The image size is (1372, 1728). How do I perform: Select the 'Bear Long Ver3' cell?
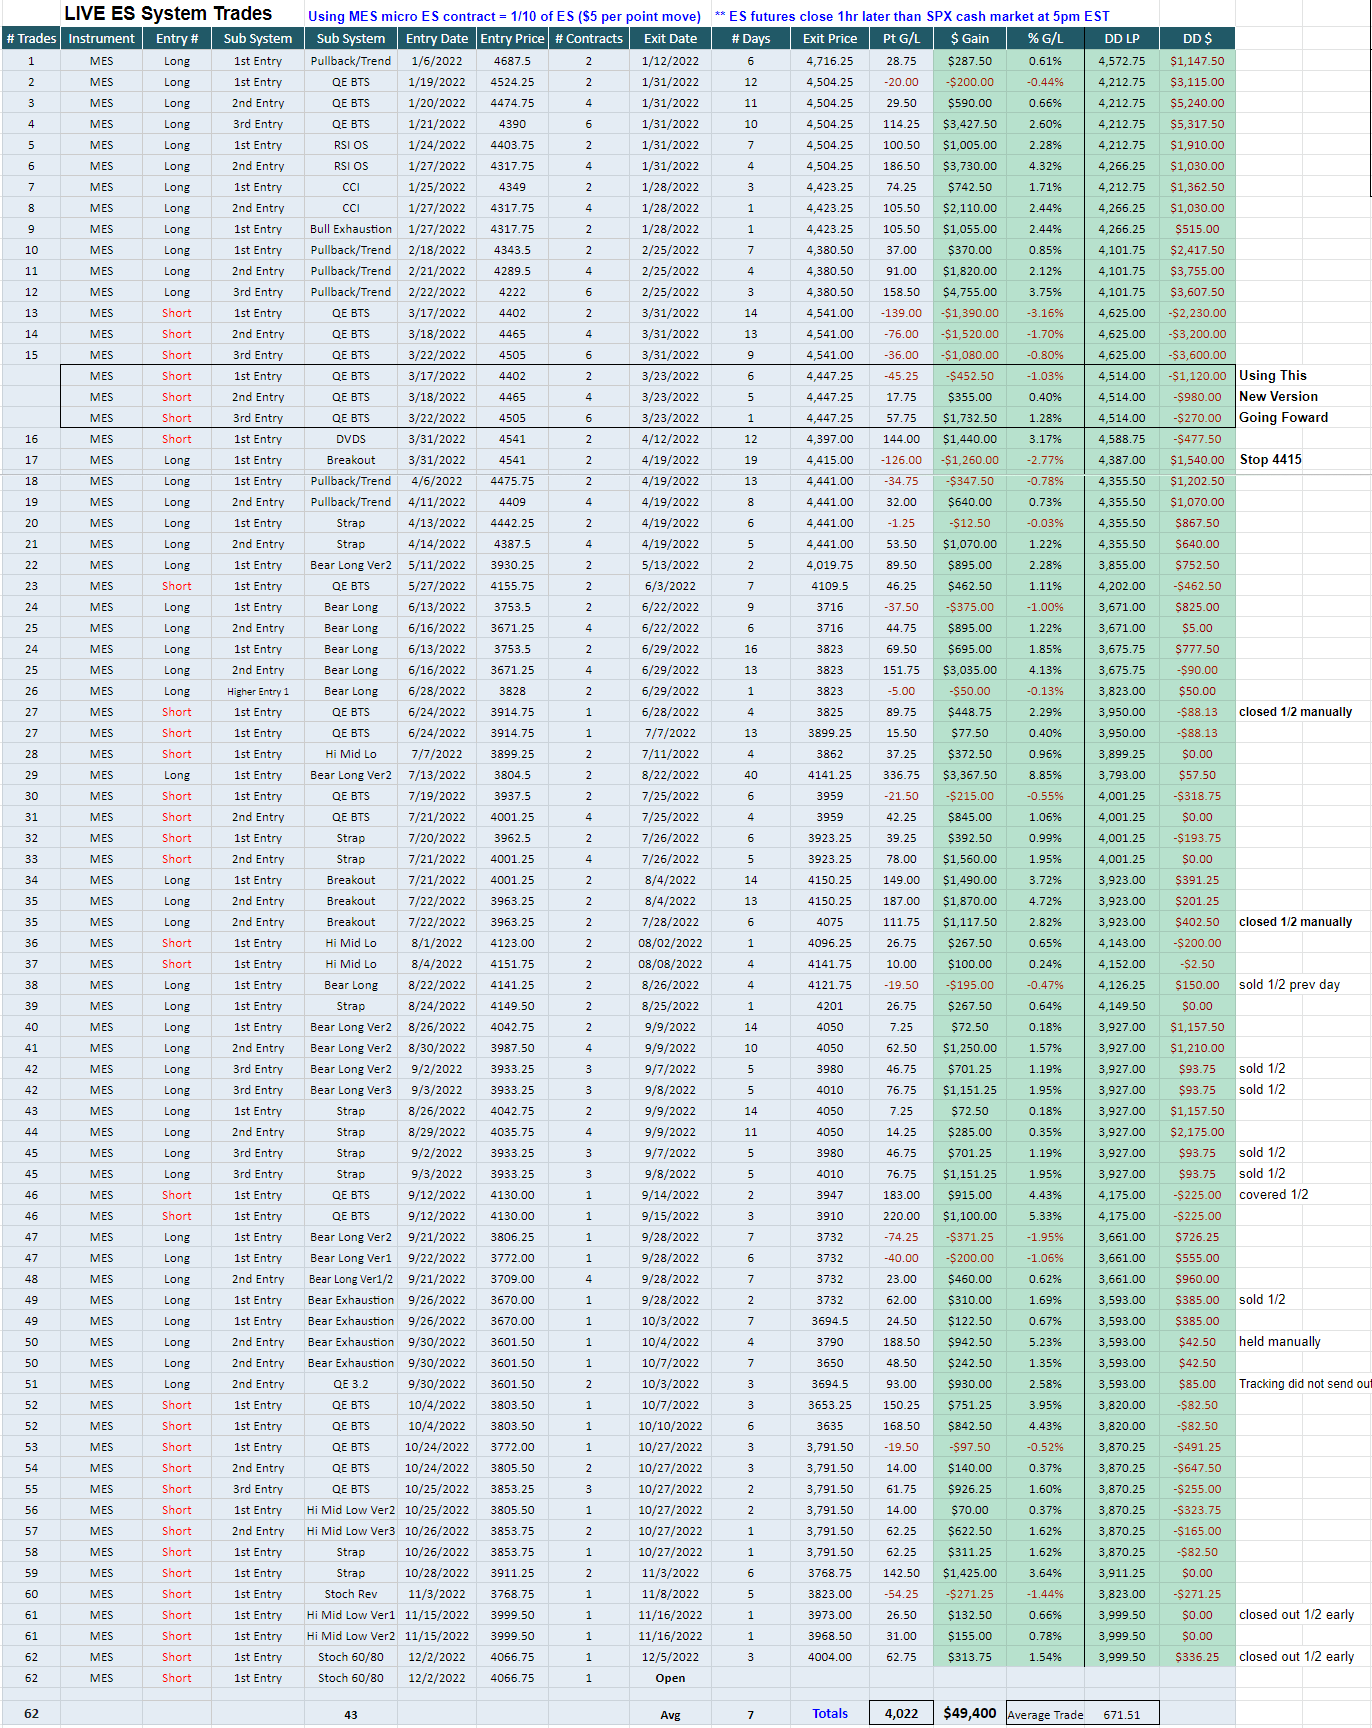click(351, 1091)
